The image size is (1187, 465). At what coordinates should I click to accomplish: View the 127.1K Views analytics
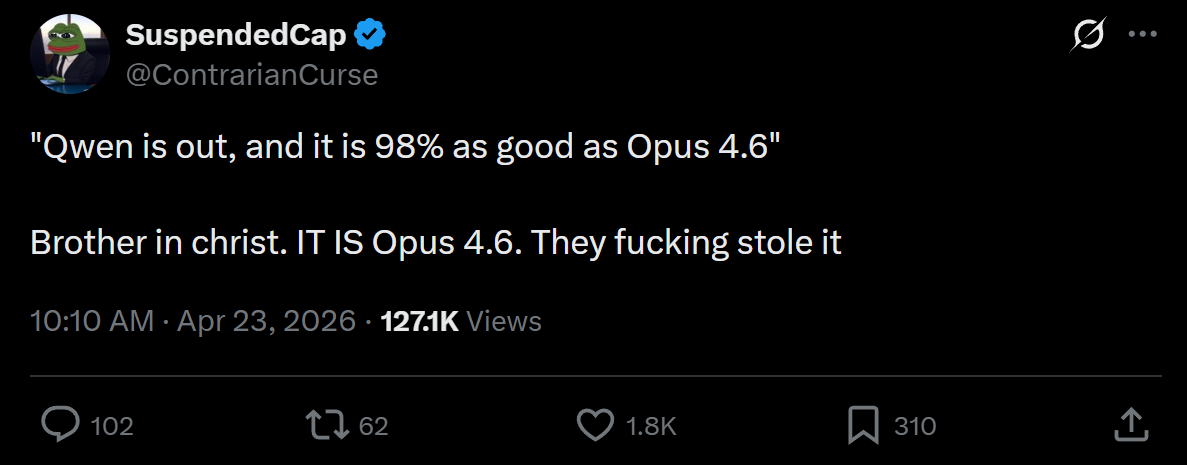461,321
